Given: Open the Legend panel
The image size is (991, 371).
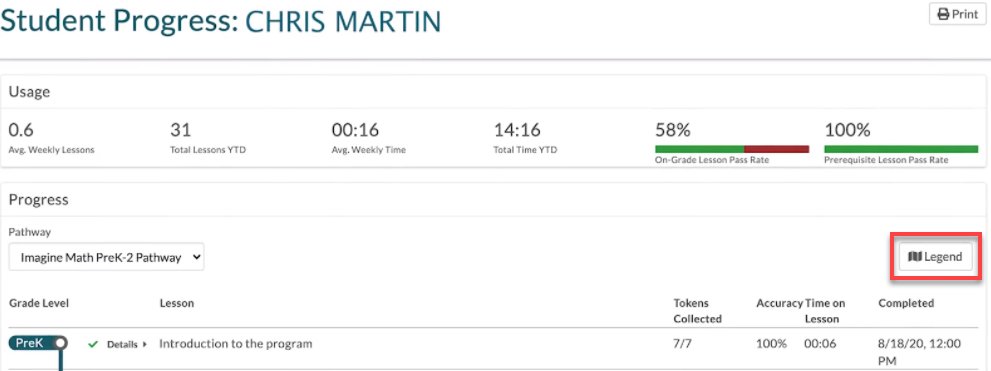Looking at the screenshot, I should pos(935,257).
